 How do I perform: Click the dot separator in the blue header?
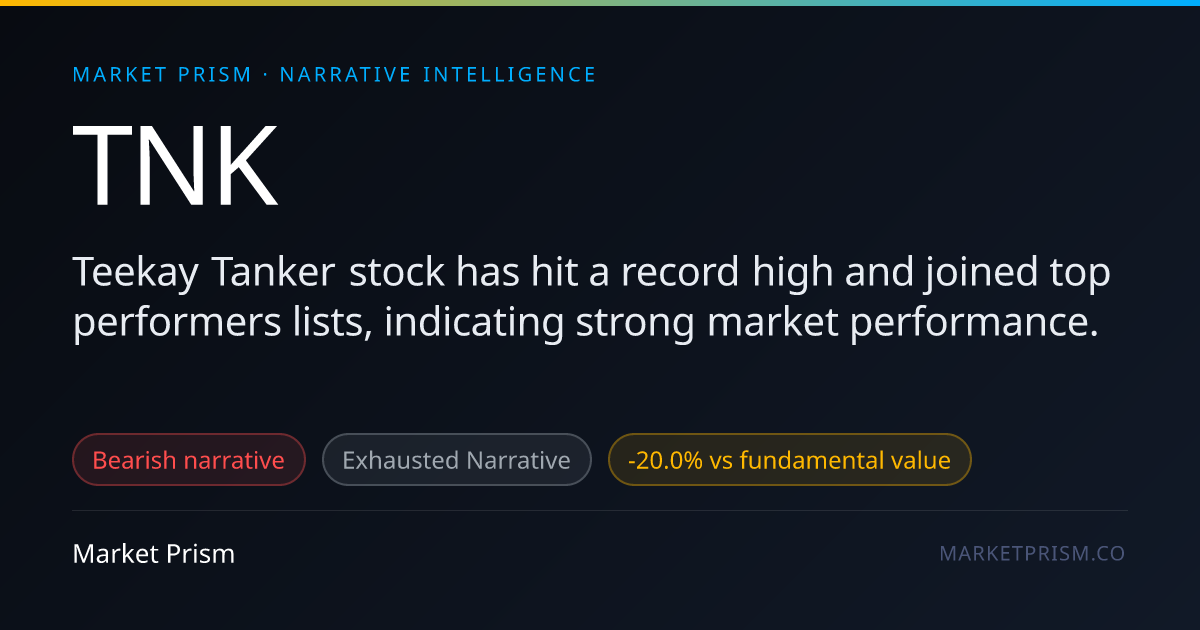(x=266, y=75)
